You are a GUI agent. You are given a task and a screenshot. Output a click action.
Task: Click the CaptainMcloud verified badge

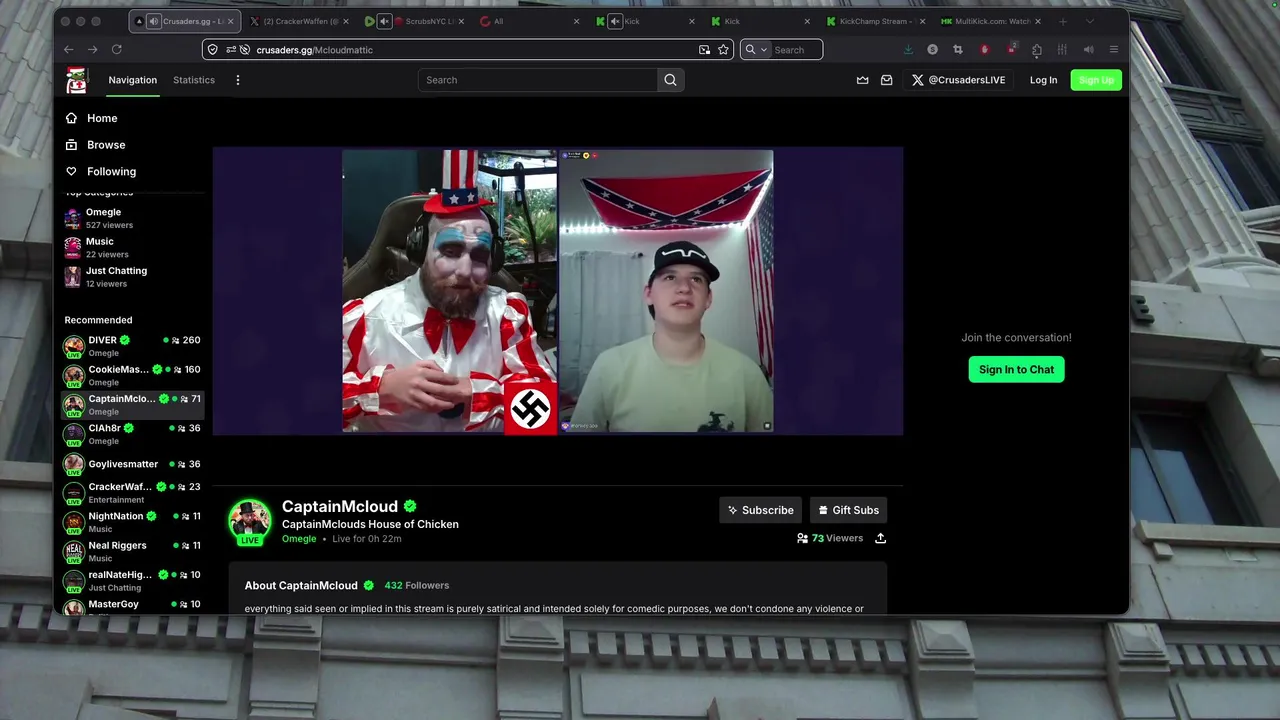coord(410,507)
